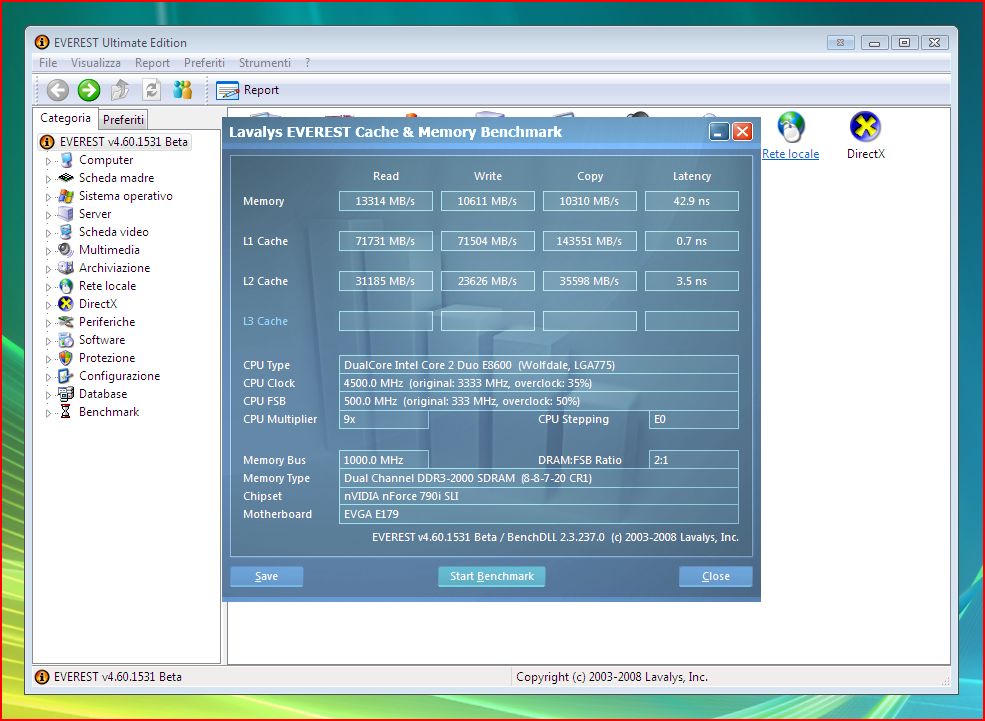The height and width of the screenshot is (721, 985).
Task: Click the Rete locale link
Action: (x=790, y=154)
